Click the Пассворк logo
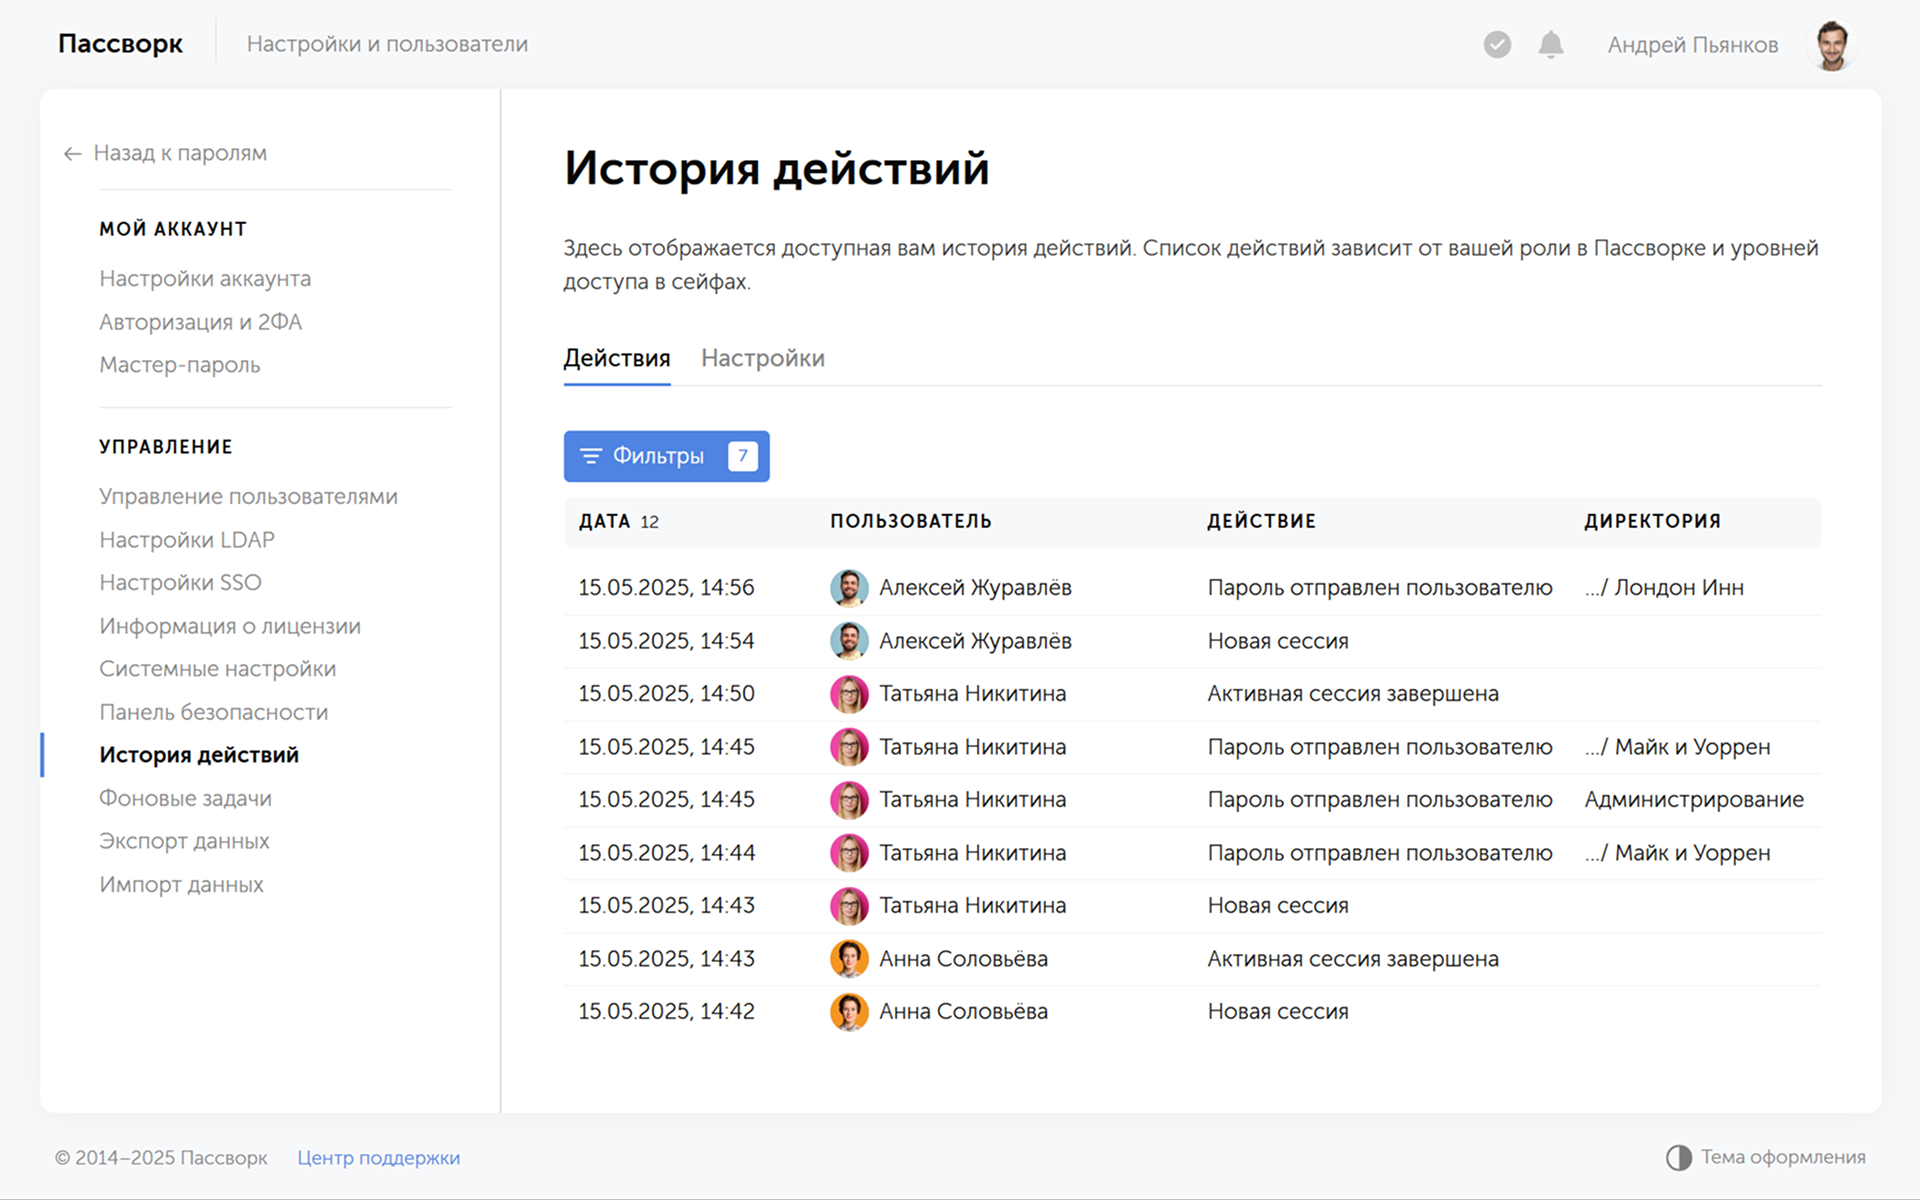The image size is (1920, 1200). pos(120,44)
